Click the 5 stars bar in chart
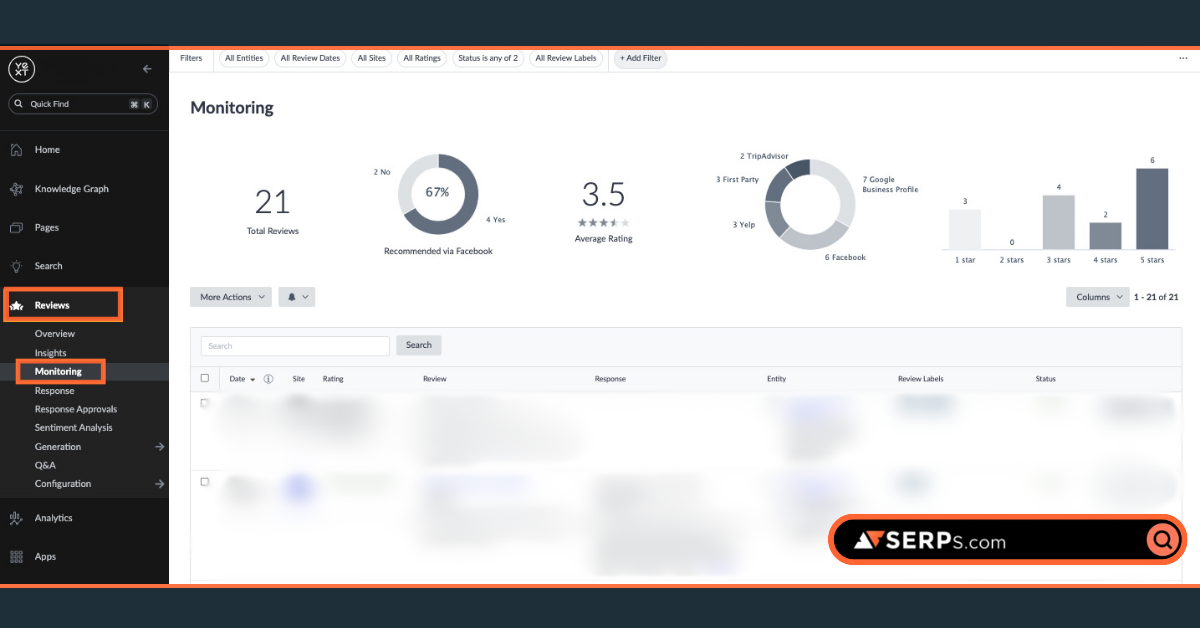 click(x=1152, y=208)
